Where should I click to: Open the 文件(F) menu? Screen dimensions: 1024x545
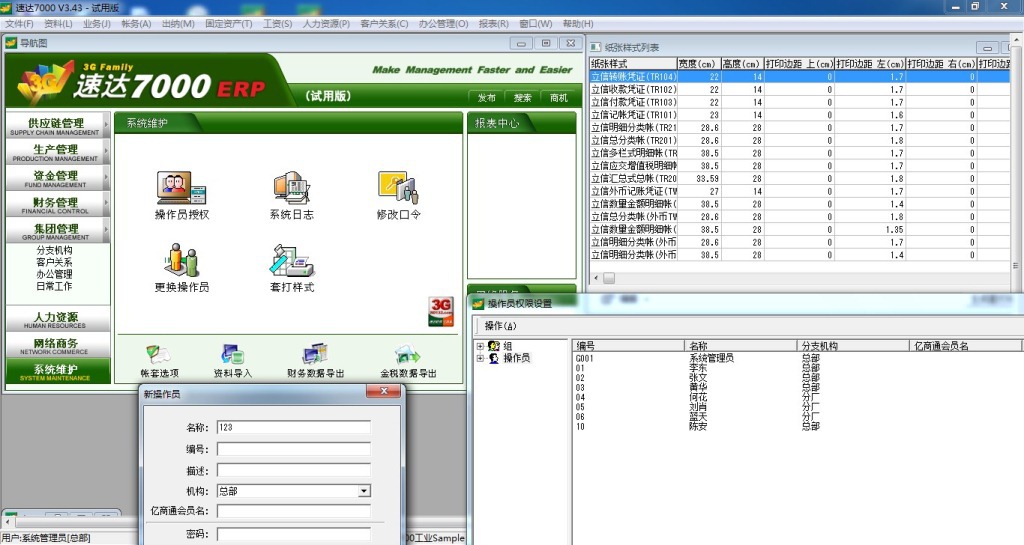[x=19, y=23]
